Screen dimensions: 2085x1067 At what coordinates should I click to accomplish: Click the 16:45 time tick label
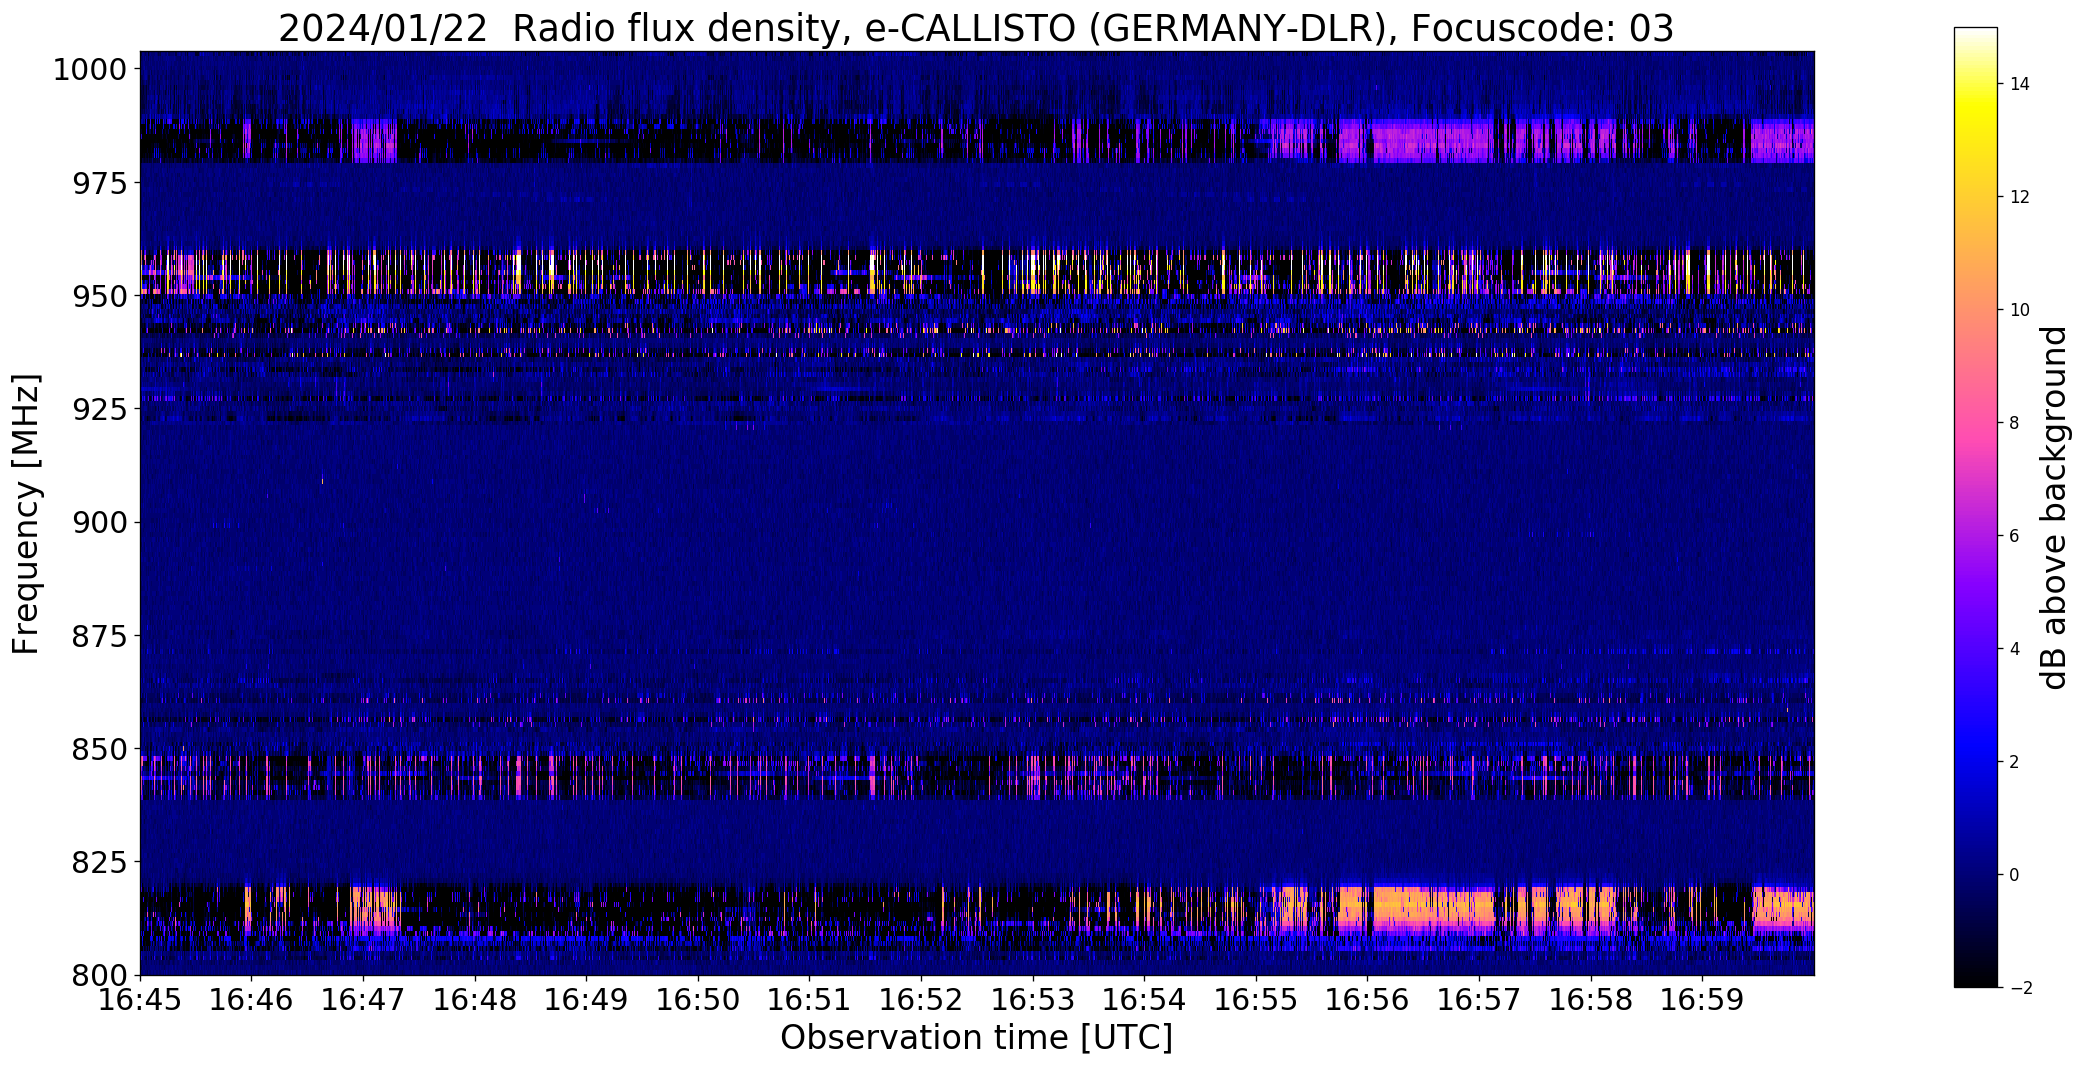click(x=140, y=1000)
